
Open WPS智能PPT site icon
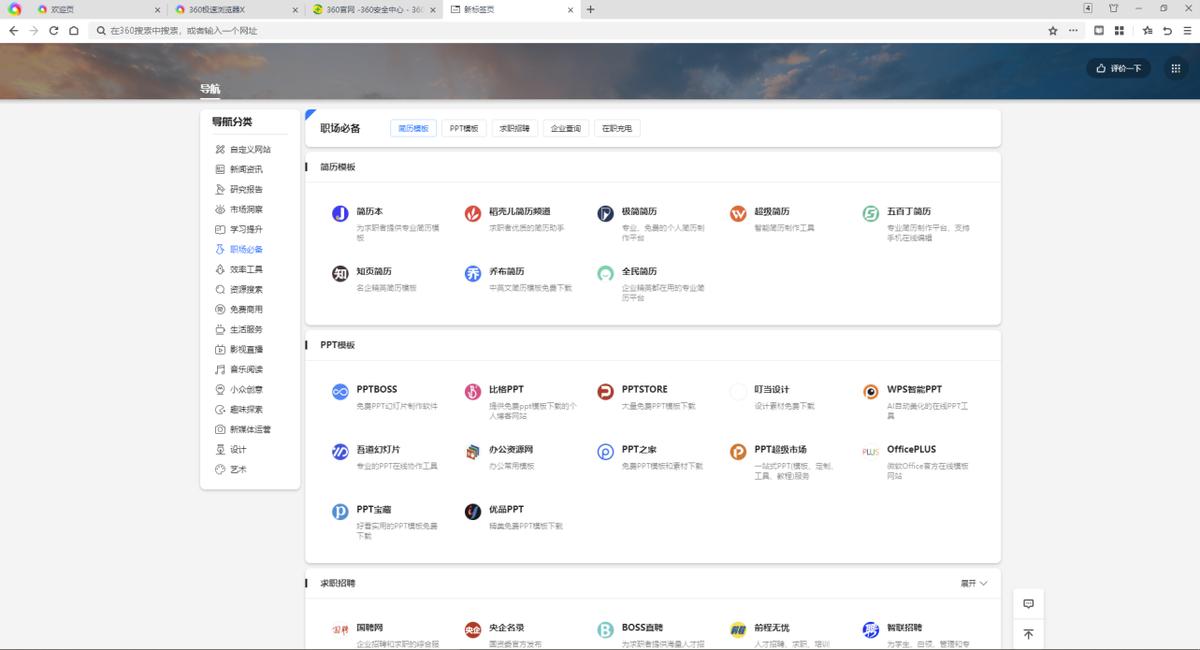871,392
